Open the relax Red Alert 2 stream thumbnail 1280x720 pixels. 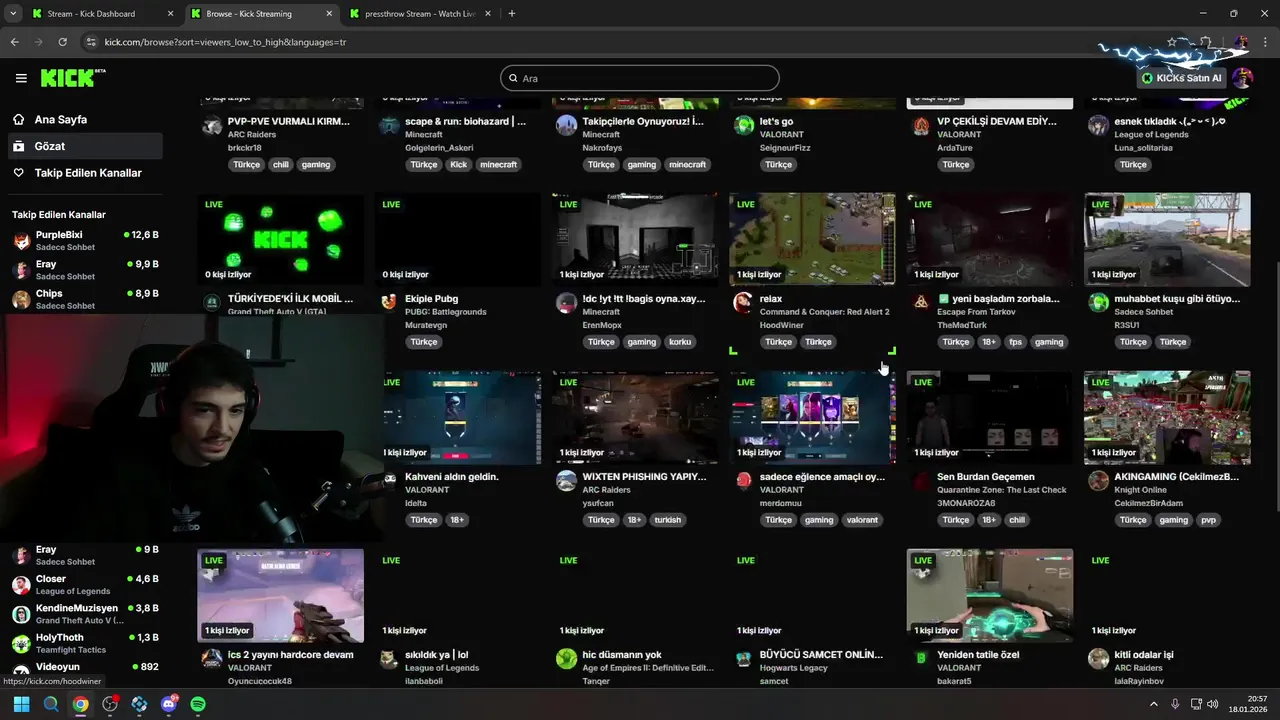tap(812, 240)
